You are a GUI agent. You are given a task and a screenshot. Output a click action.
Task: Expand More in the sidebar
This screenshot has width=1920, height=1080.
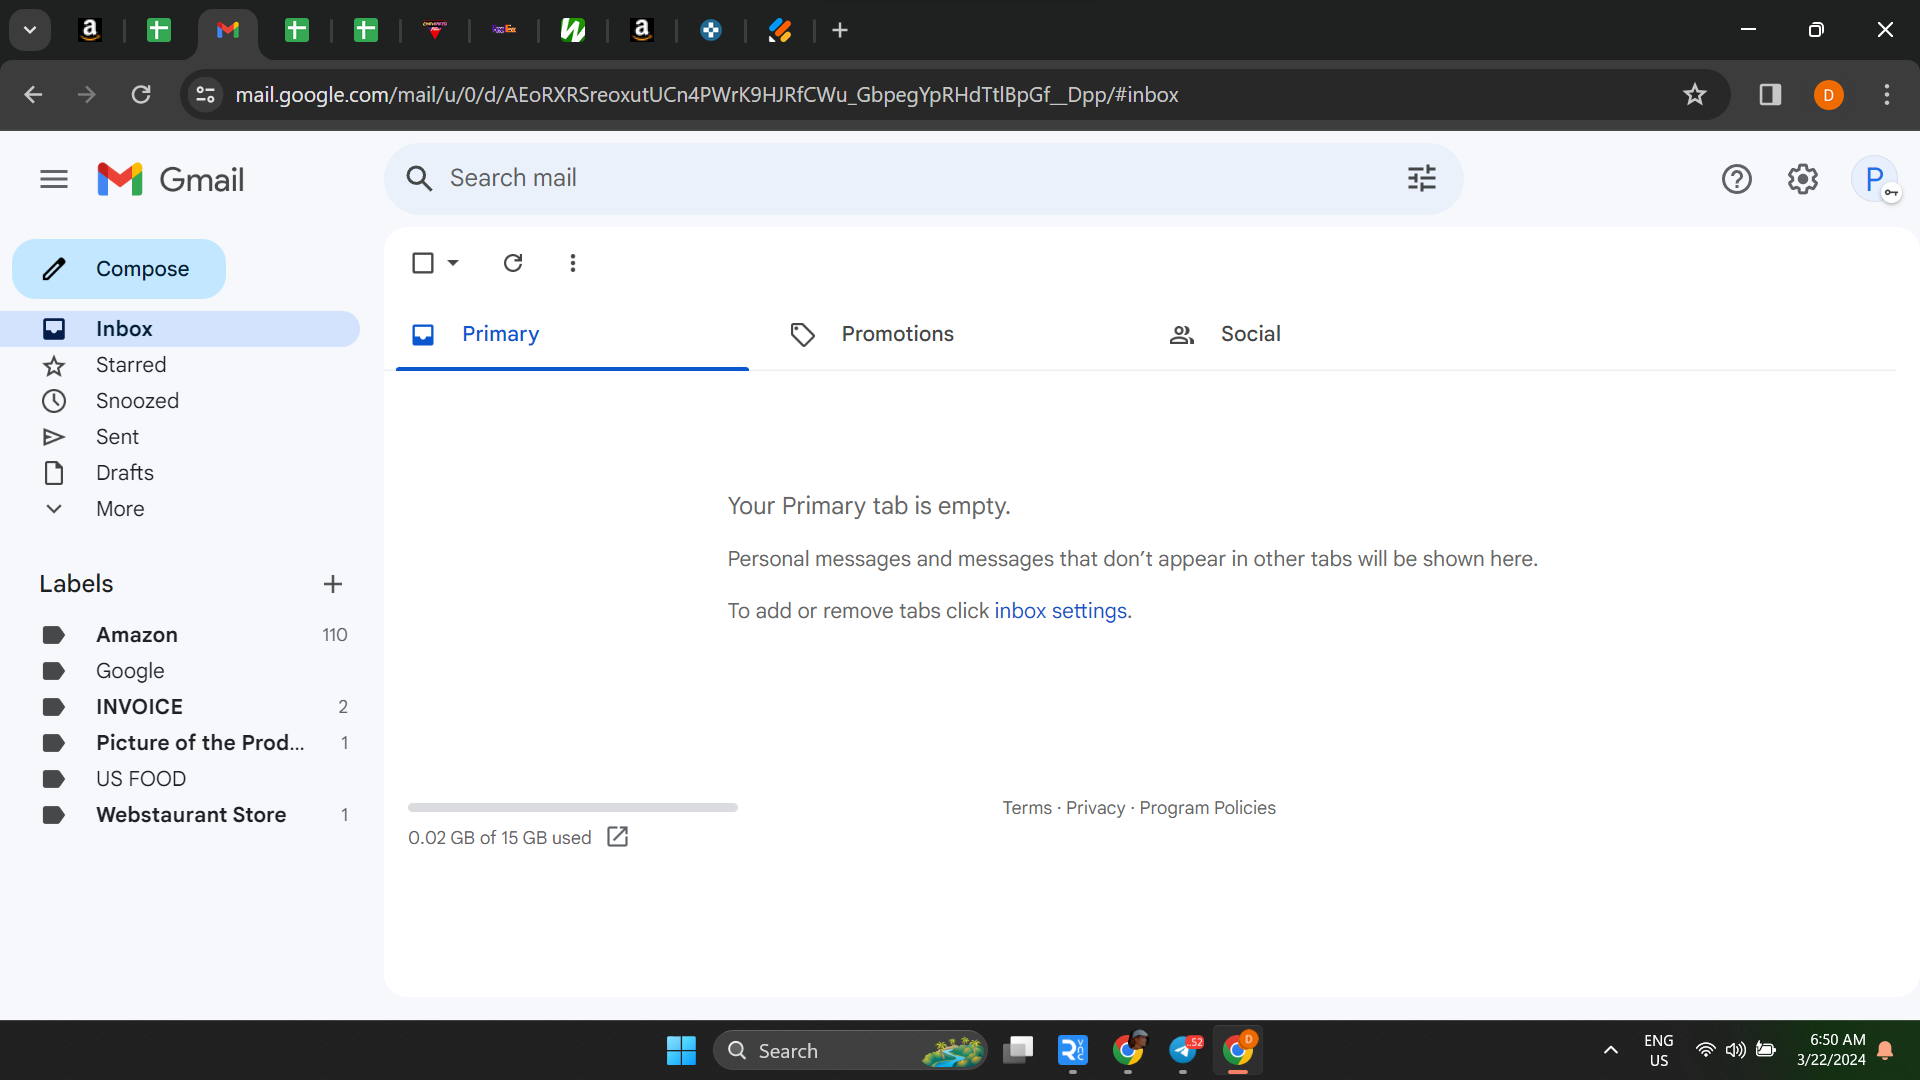[120, 509]
